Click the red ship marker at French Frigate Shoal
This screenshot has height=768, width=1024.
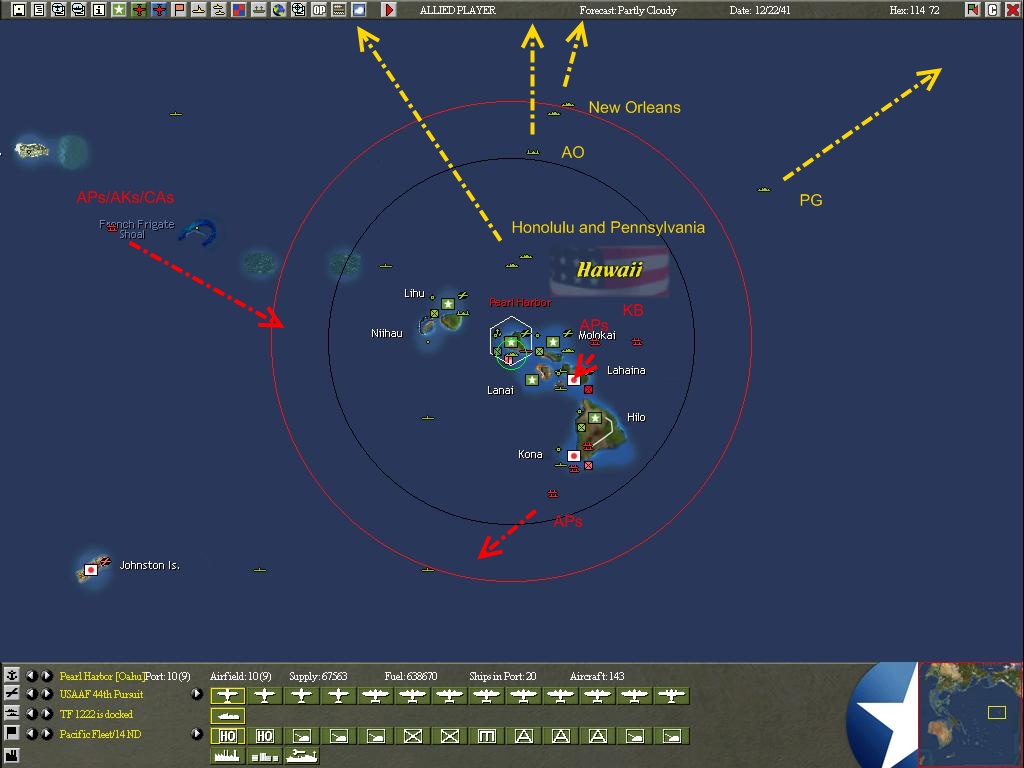[x=112, y=228]
